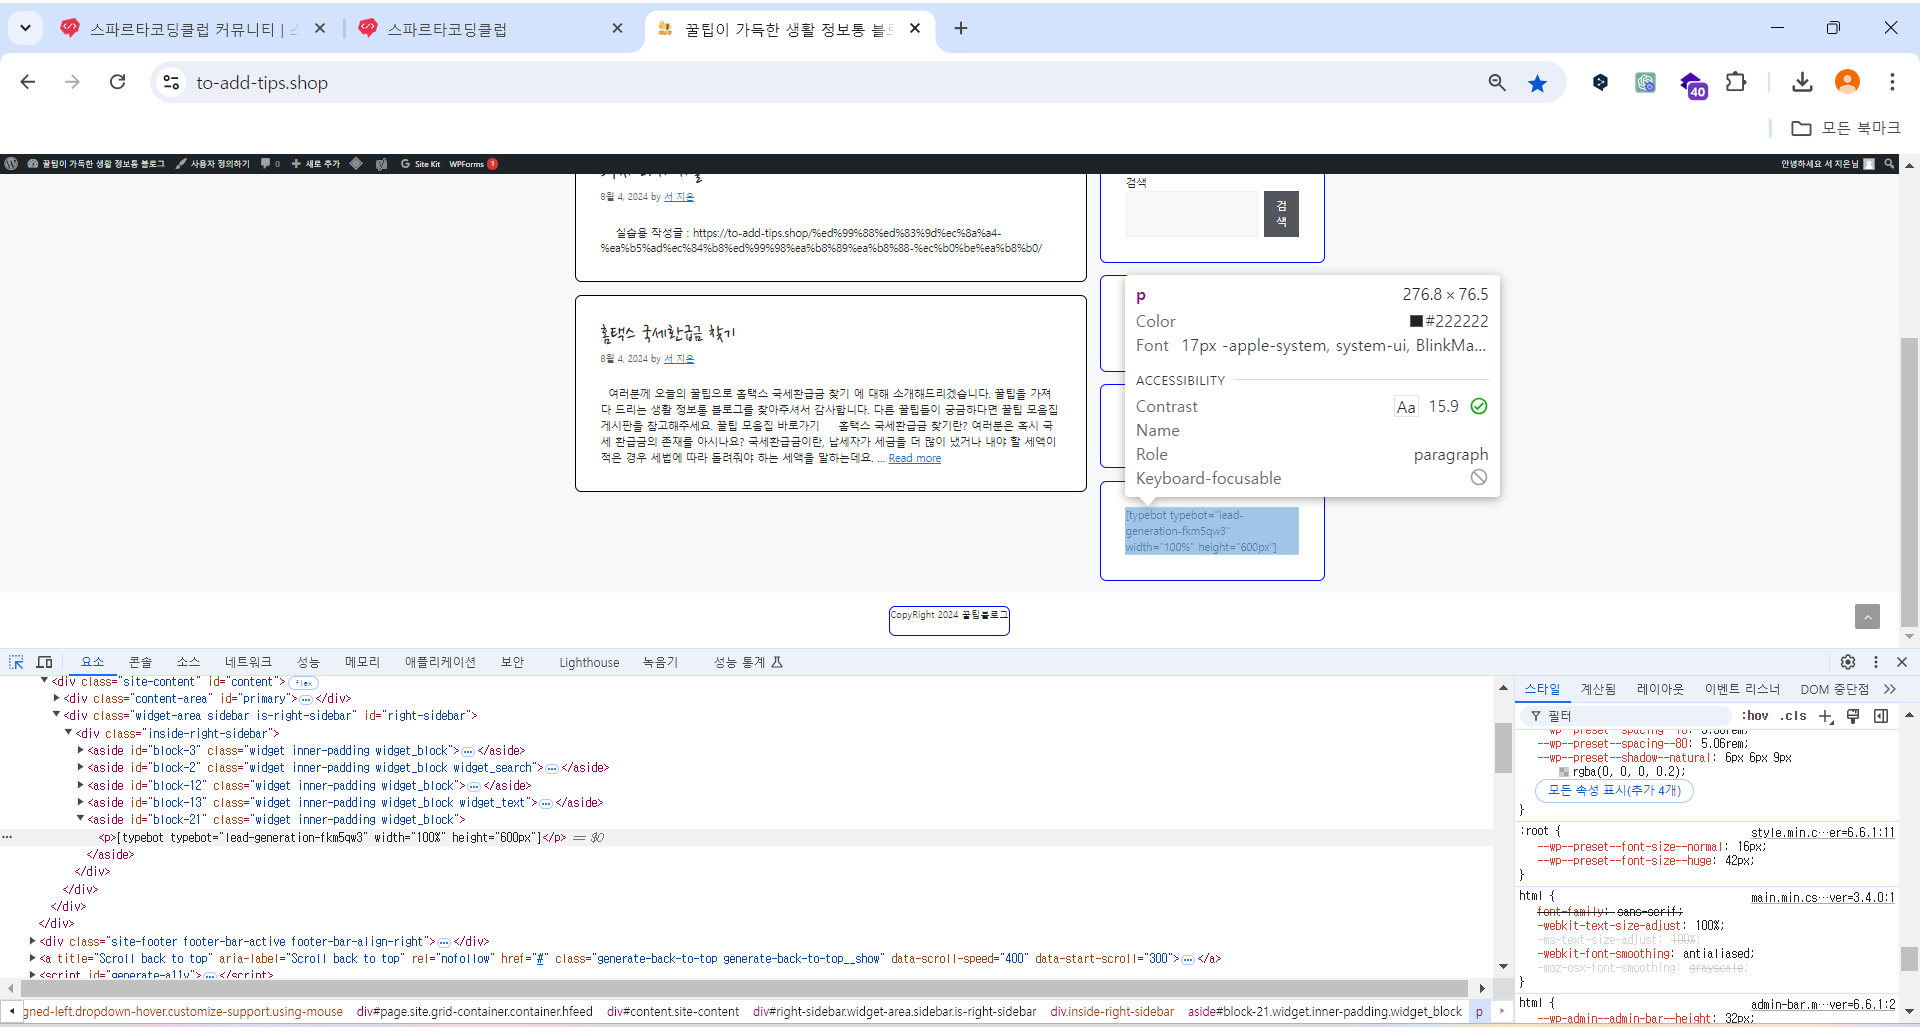Expand the aside block-2 widget_search node
The height and width of the screenshot is (1027, 1920).
[x=81, y=767]
